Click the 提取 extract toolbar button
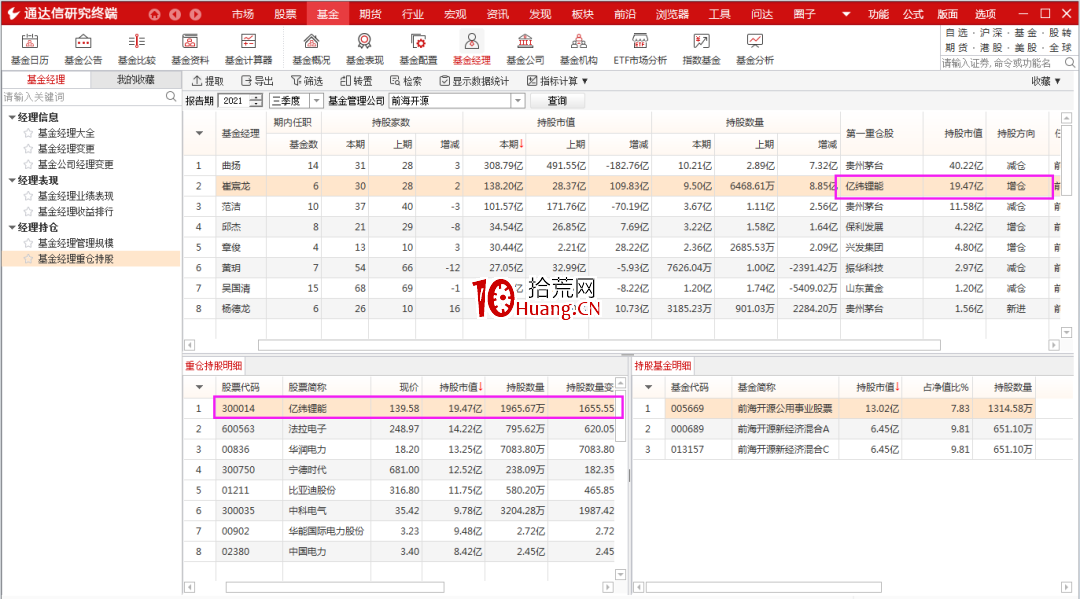 tap(207, 81)
